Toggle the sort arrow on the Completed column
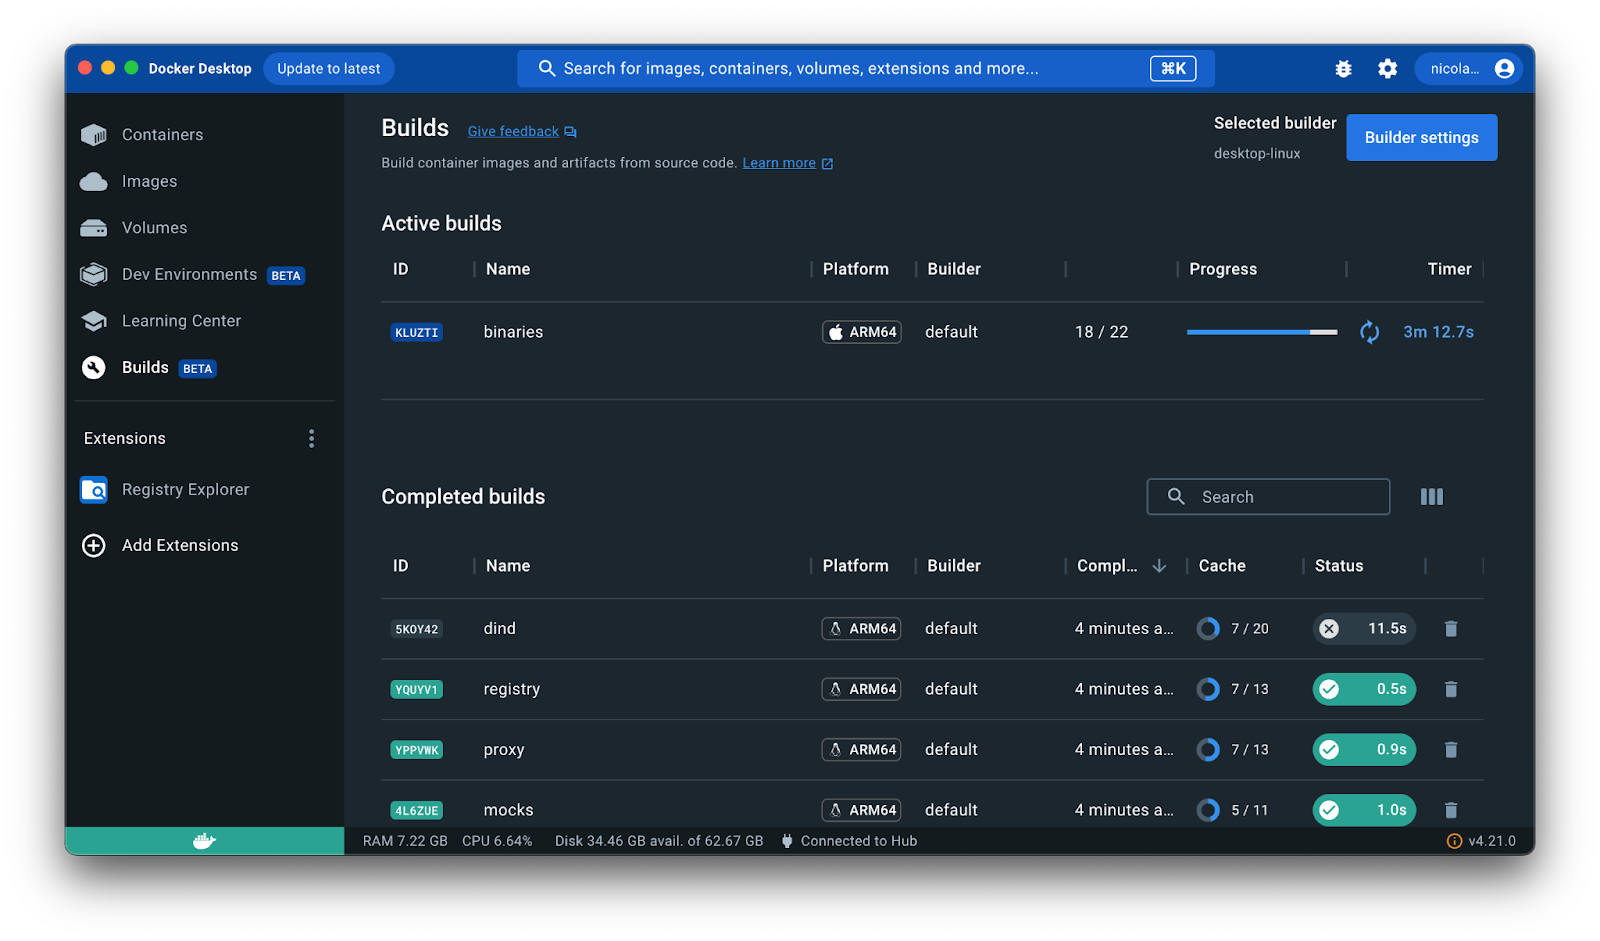This screenshot has height=941, width=1600. (1159, 565)
